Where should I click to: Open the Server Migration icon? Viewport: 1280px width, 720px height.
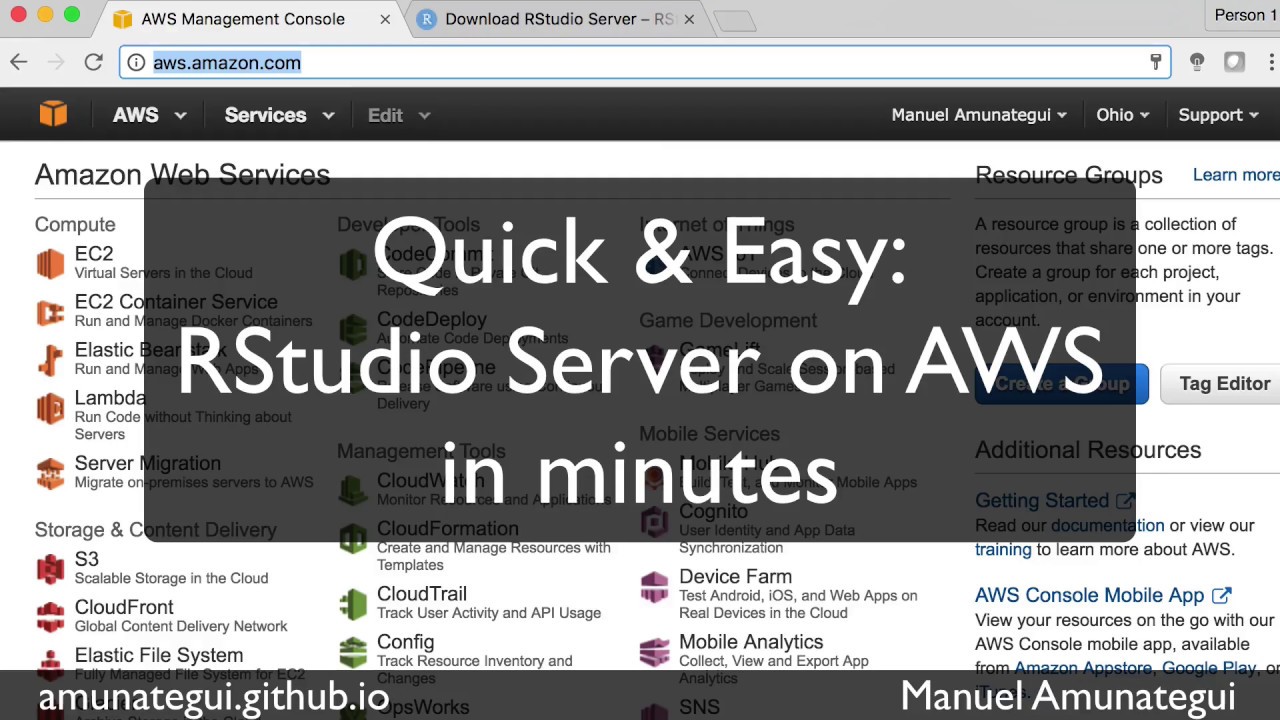pos(50,473)
